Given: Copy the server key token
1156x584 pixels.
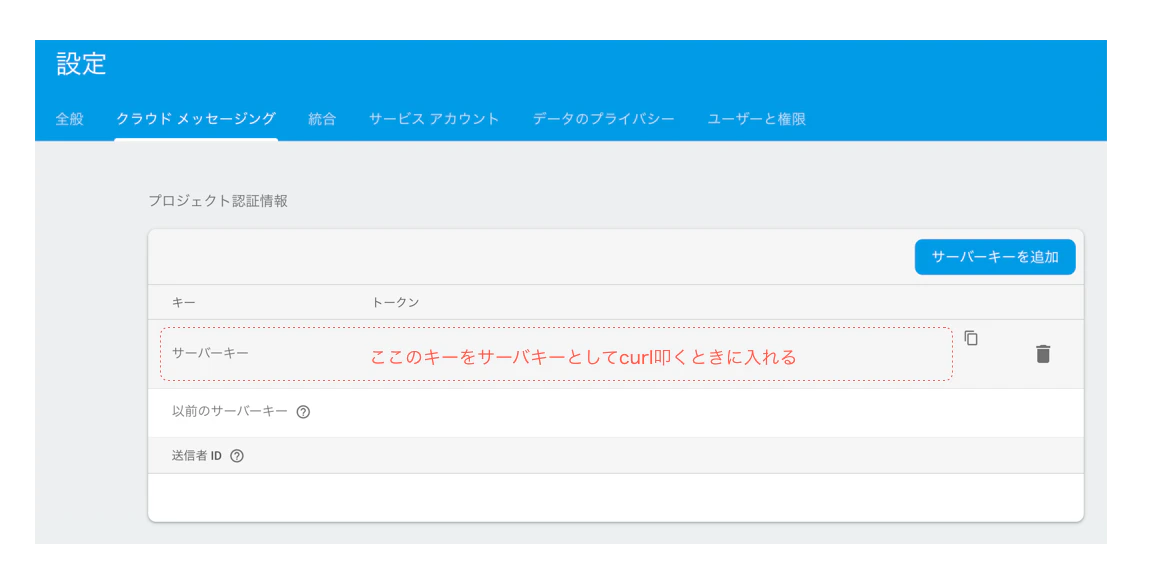Looking at the screenshot, I should coord(971,338).
